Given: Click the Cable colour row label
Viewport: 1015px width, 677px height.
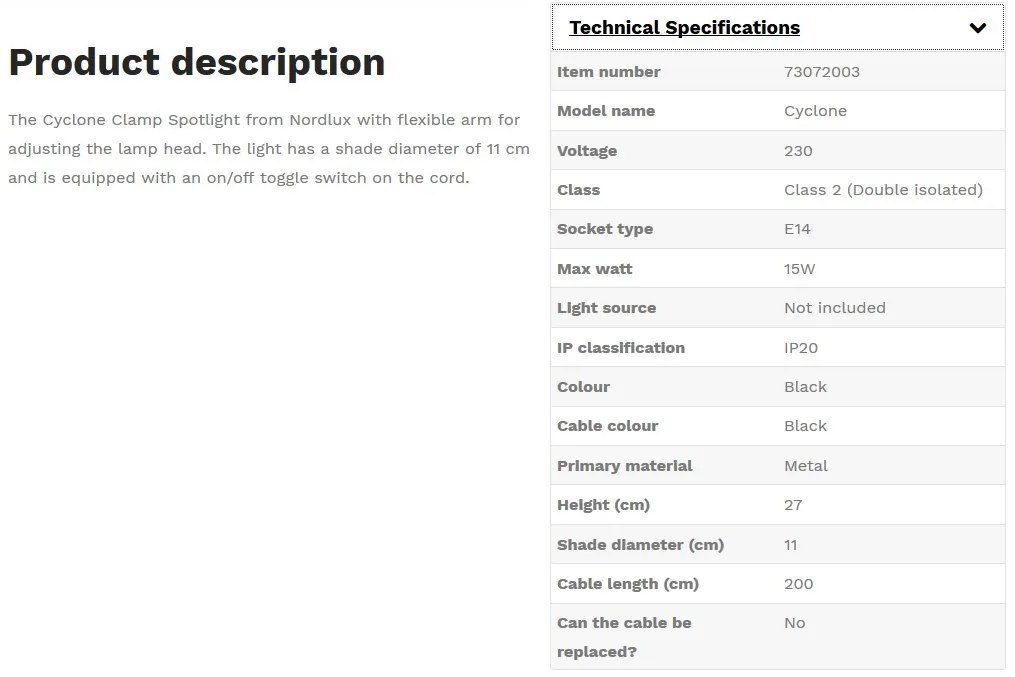Looking at the screenshot, I should click(x=607, y=426).
